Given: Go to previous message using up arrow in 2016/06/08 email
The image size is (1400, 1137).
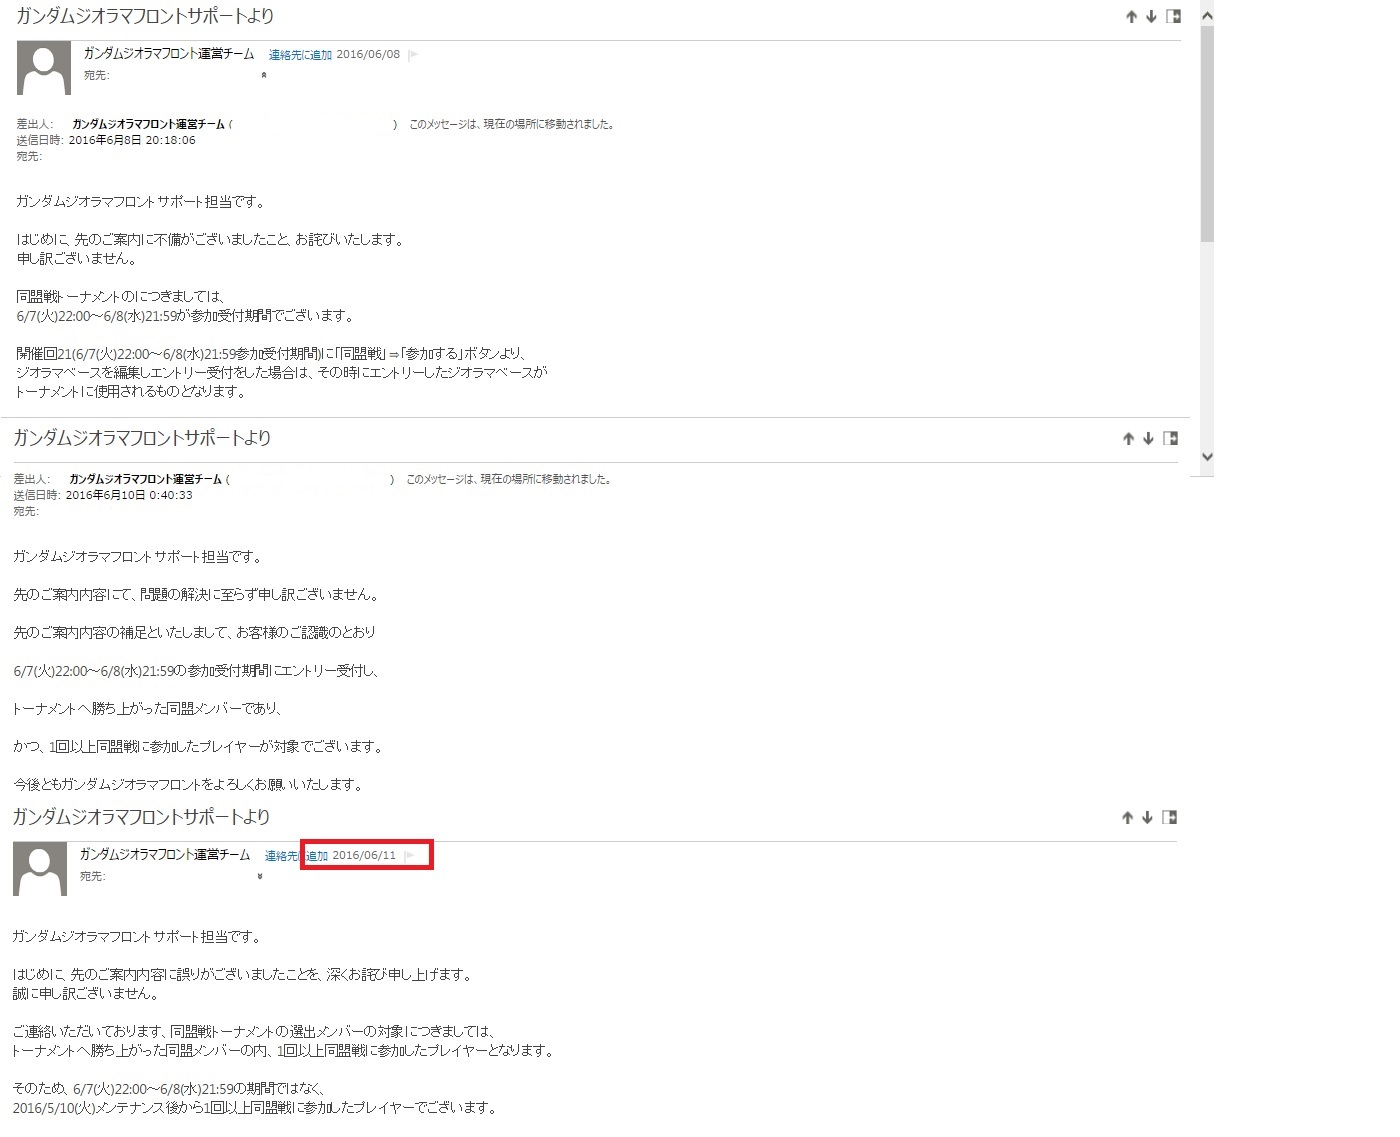Looking at the screenshot, I should [1131, 17].
